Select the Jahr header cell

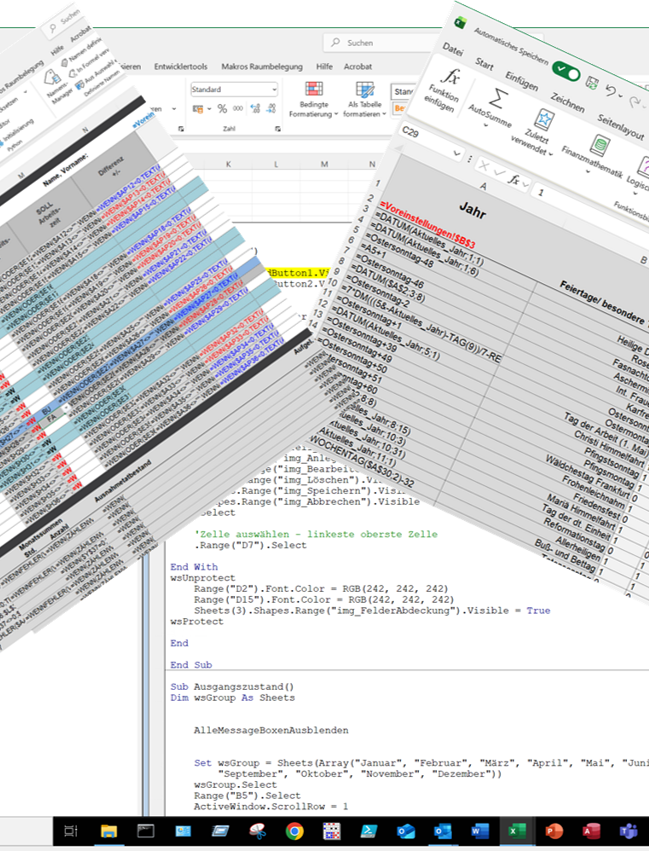472,209
